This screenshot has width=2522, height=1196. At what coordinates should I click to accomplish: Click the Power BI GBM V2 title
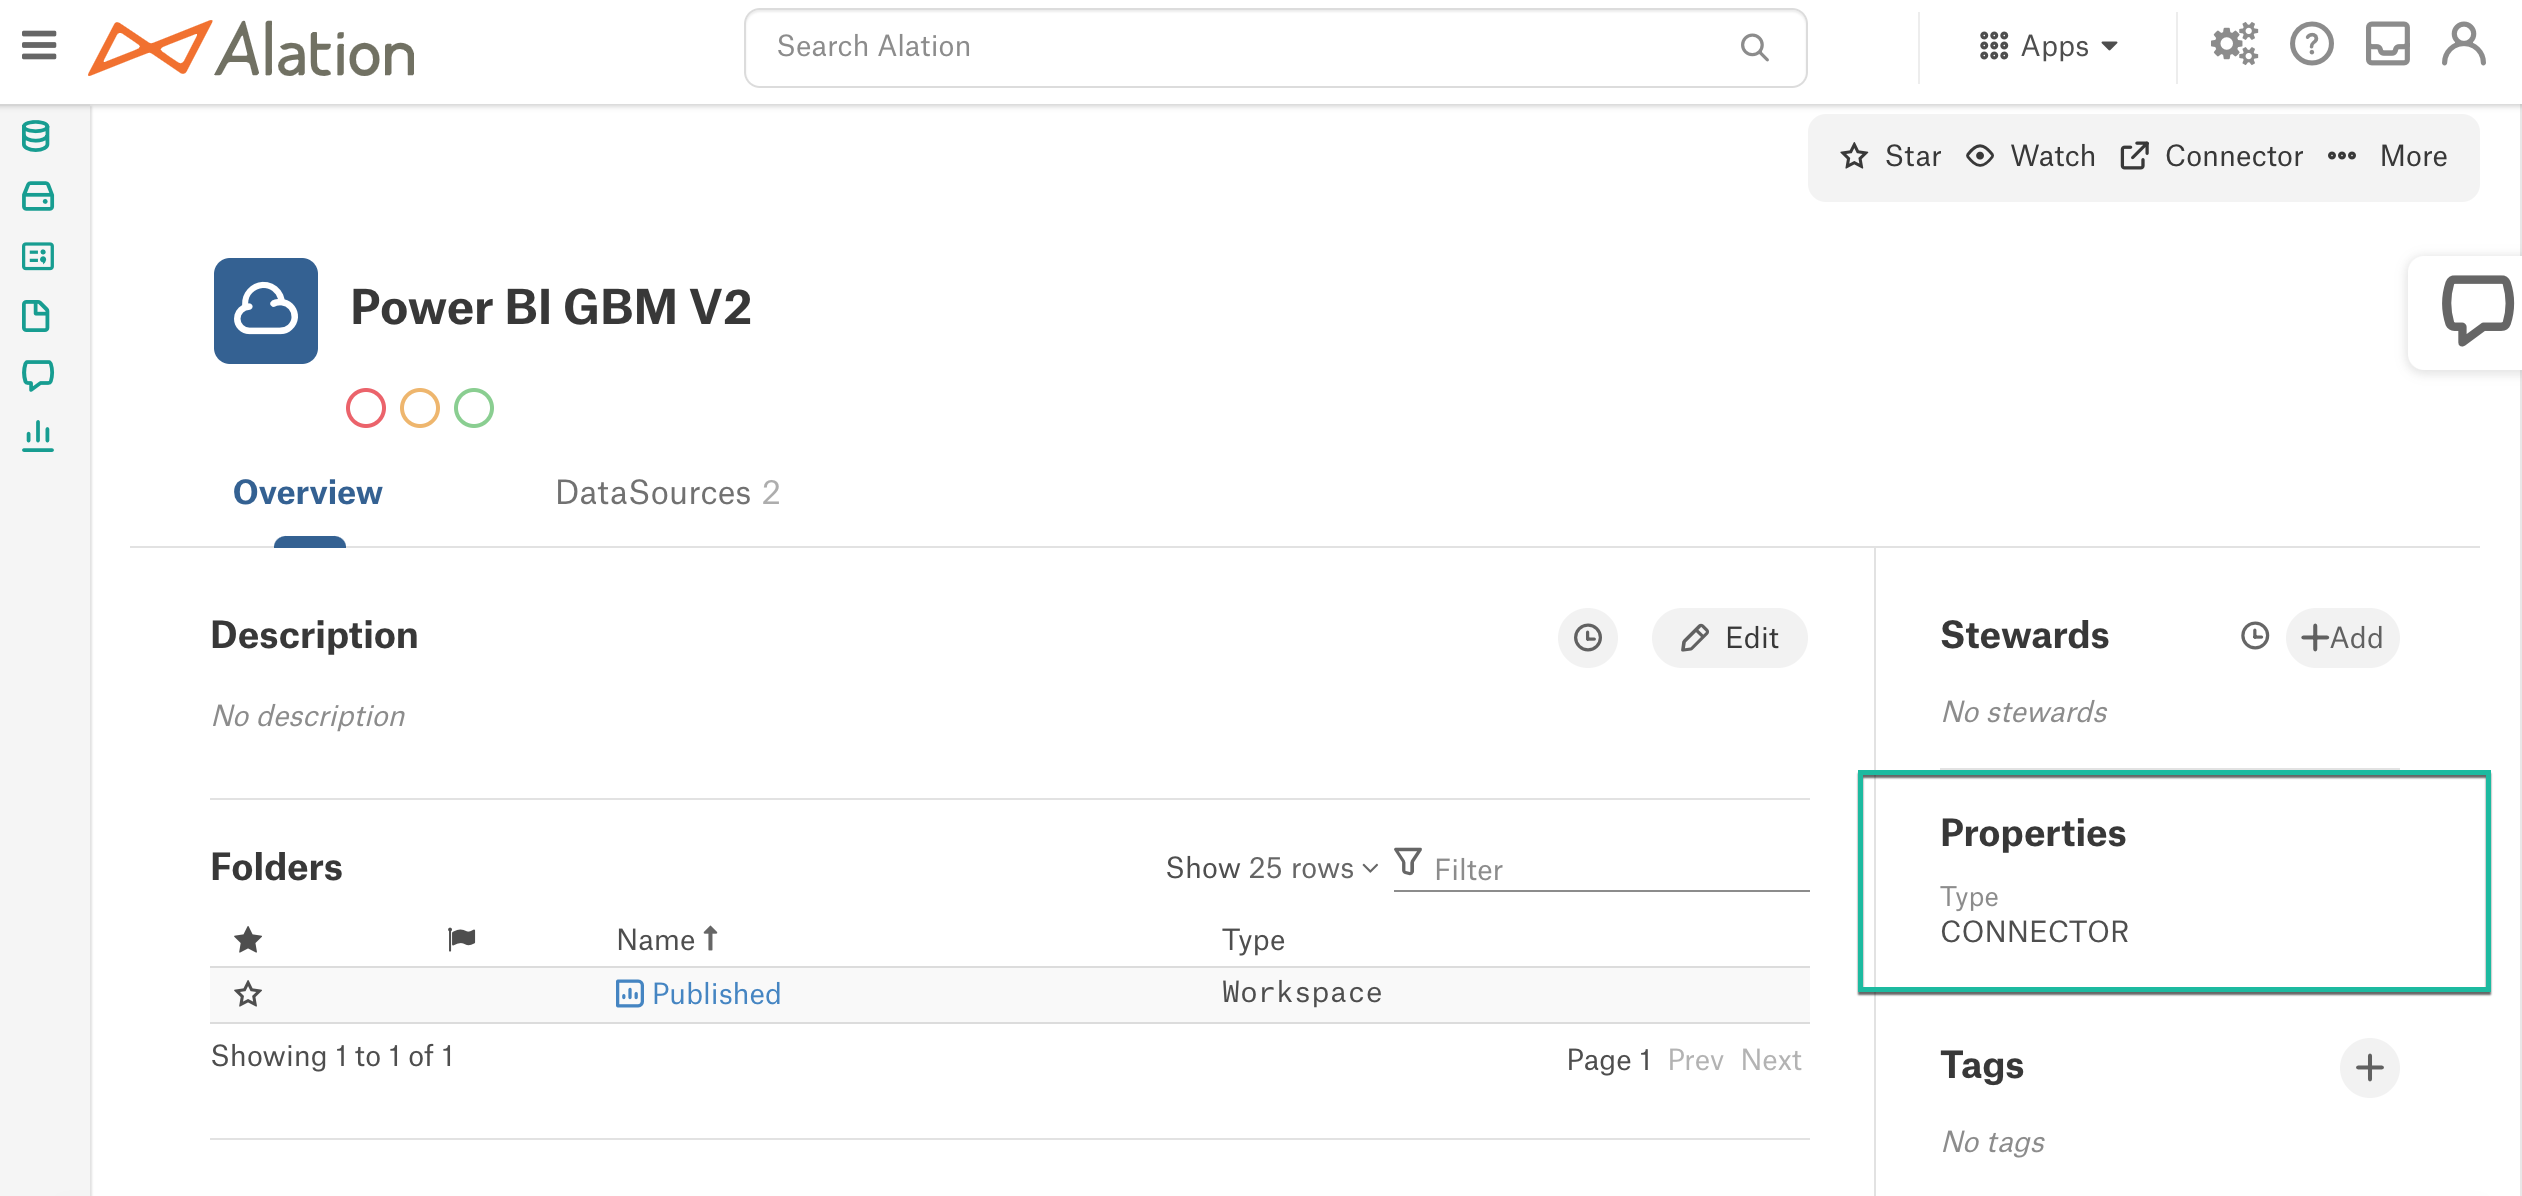[x=550, y=307]
